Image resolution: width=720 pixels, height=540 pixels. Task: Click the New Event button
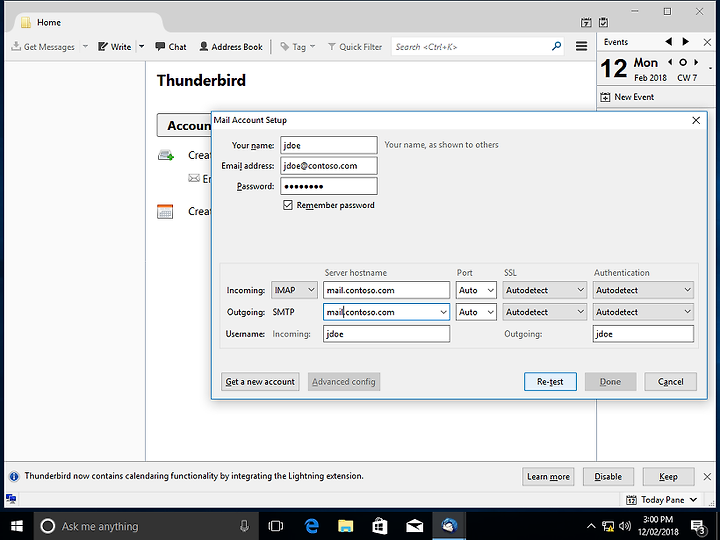[x=627, y=97]
